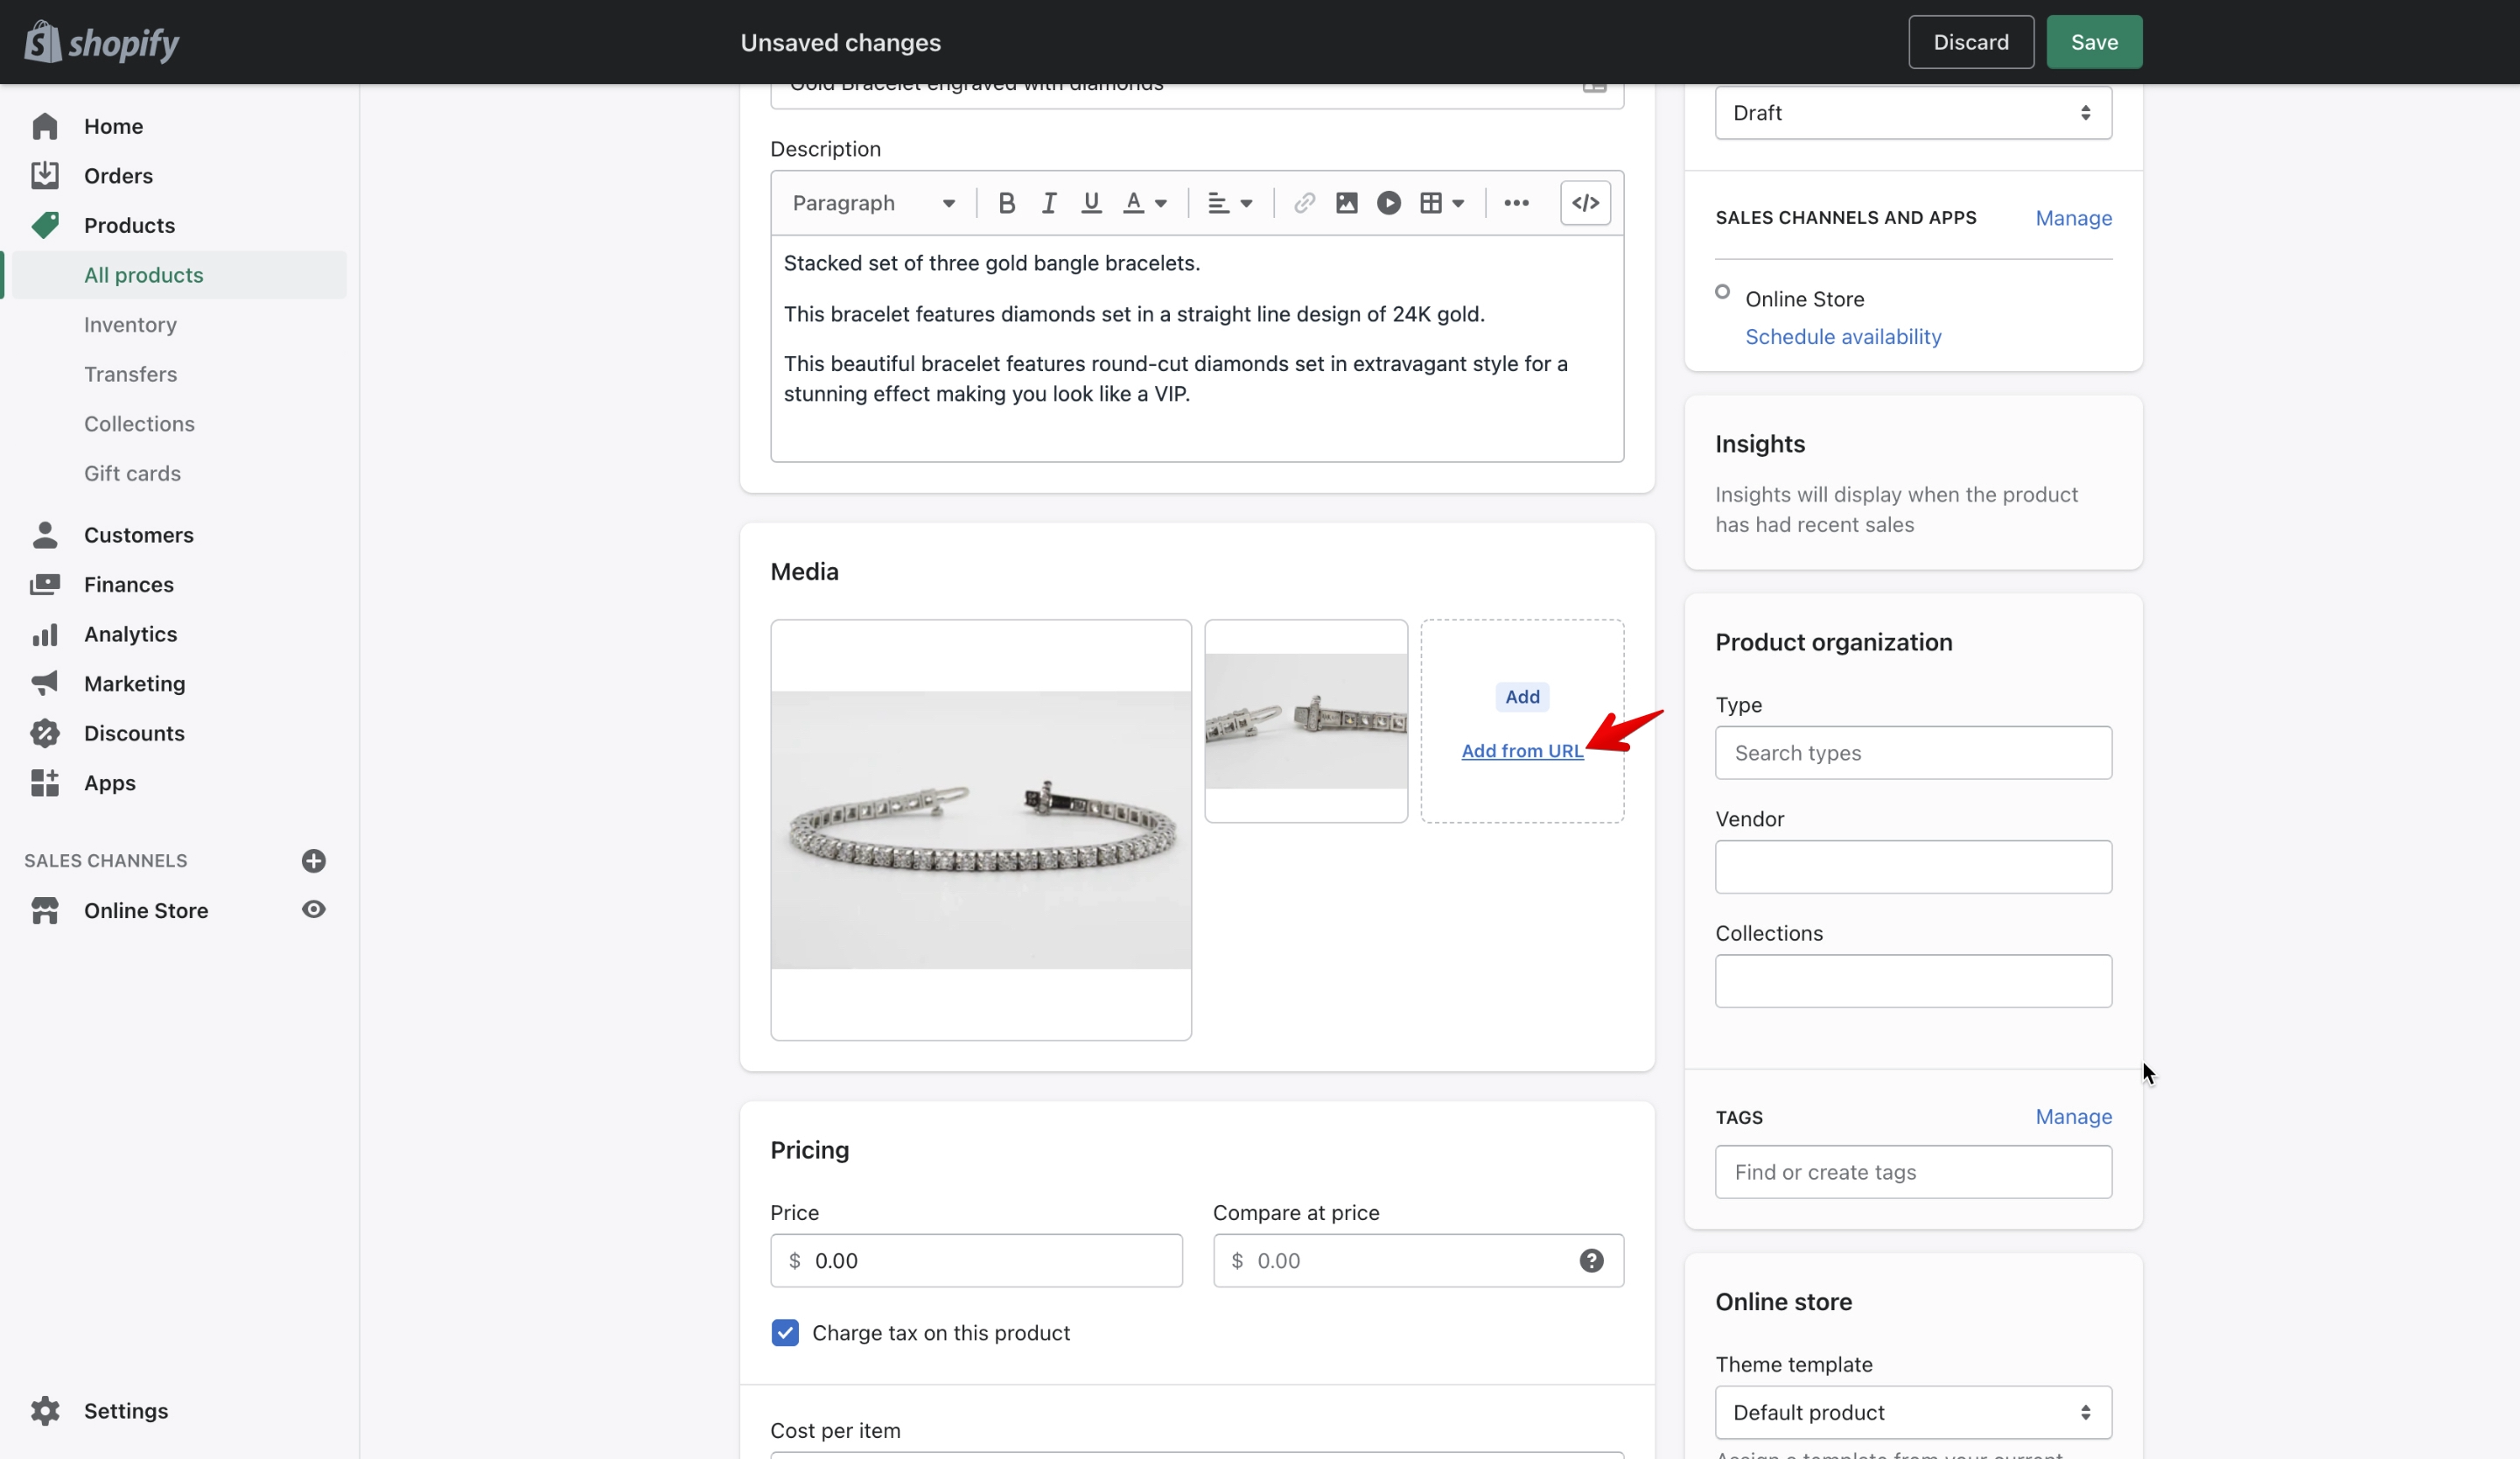
Task: Click Add from URL link
Action: click(x=1522, y=751)
